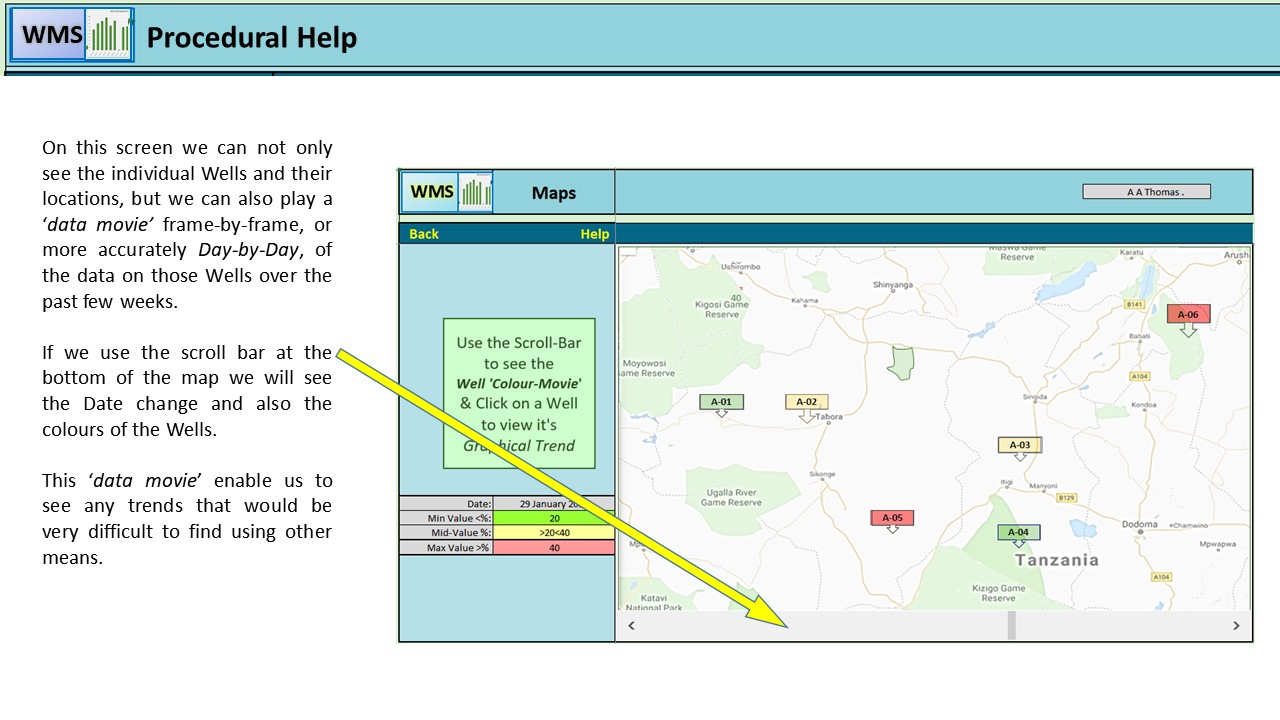Click the green Scroll-Bar instruction box
The height and width of the screenshot is (720, 1280).
point(519,393)
